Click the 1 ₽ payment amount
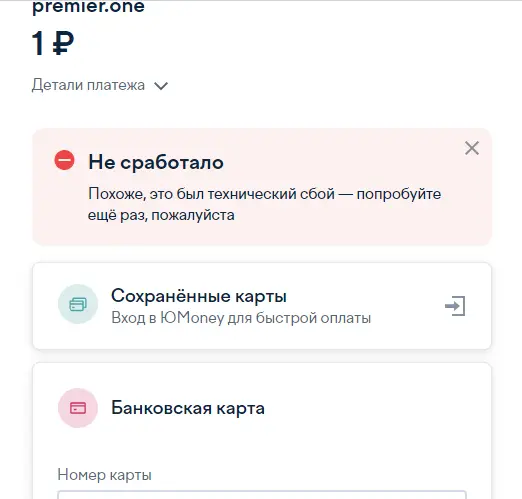Image resolution: width=522 pixels, height=499 pixels. pyautogui.click(x=53, y=43)
